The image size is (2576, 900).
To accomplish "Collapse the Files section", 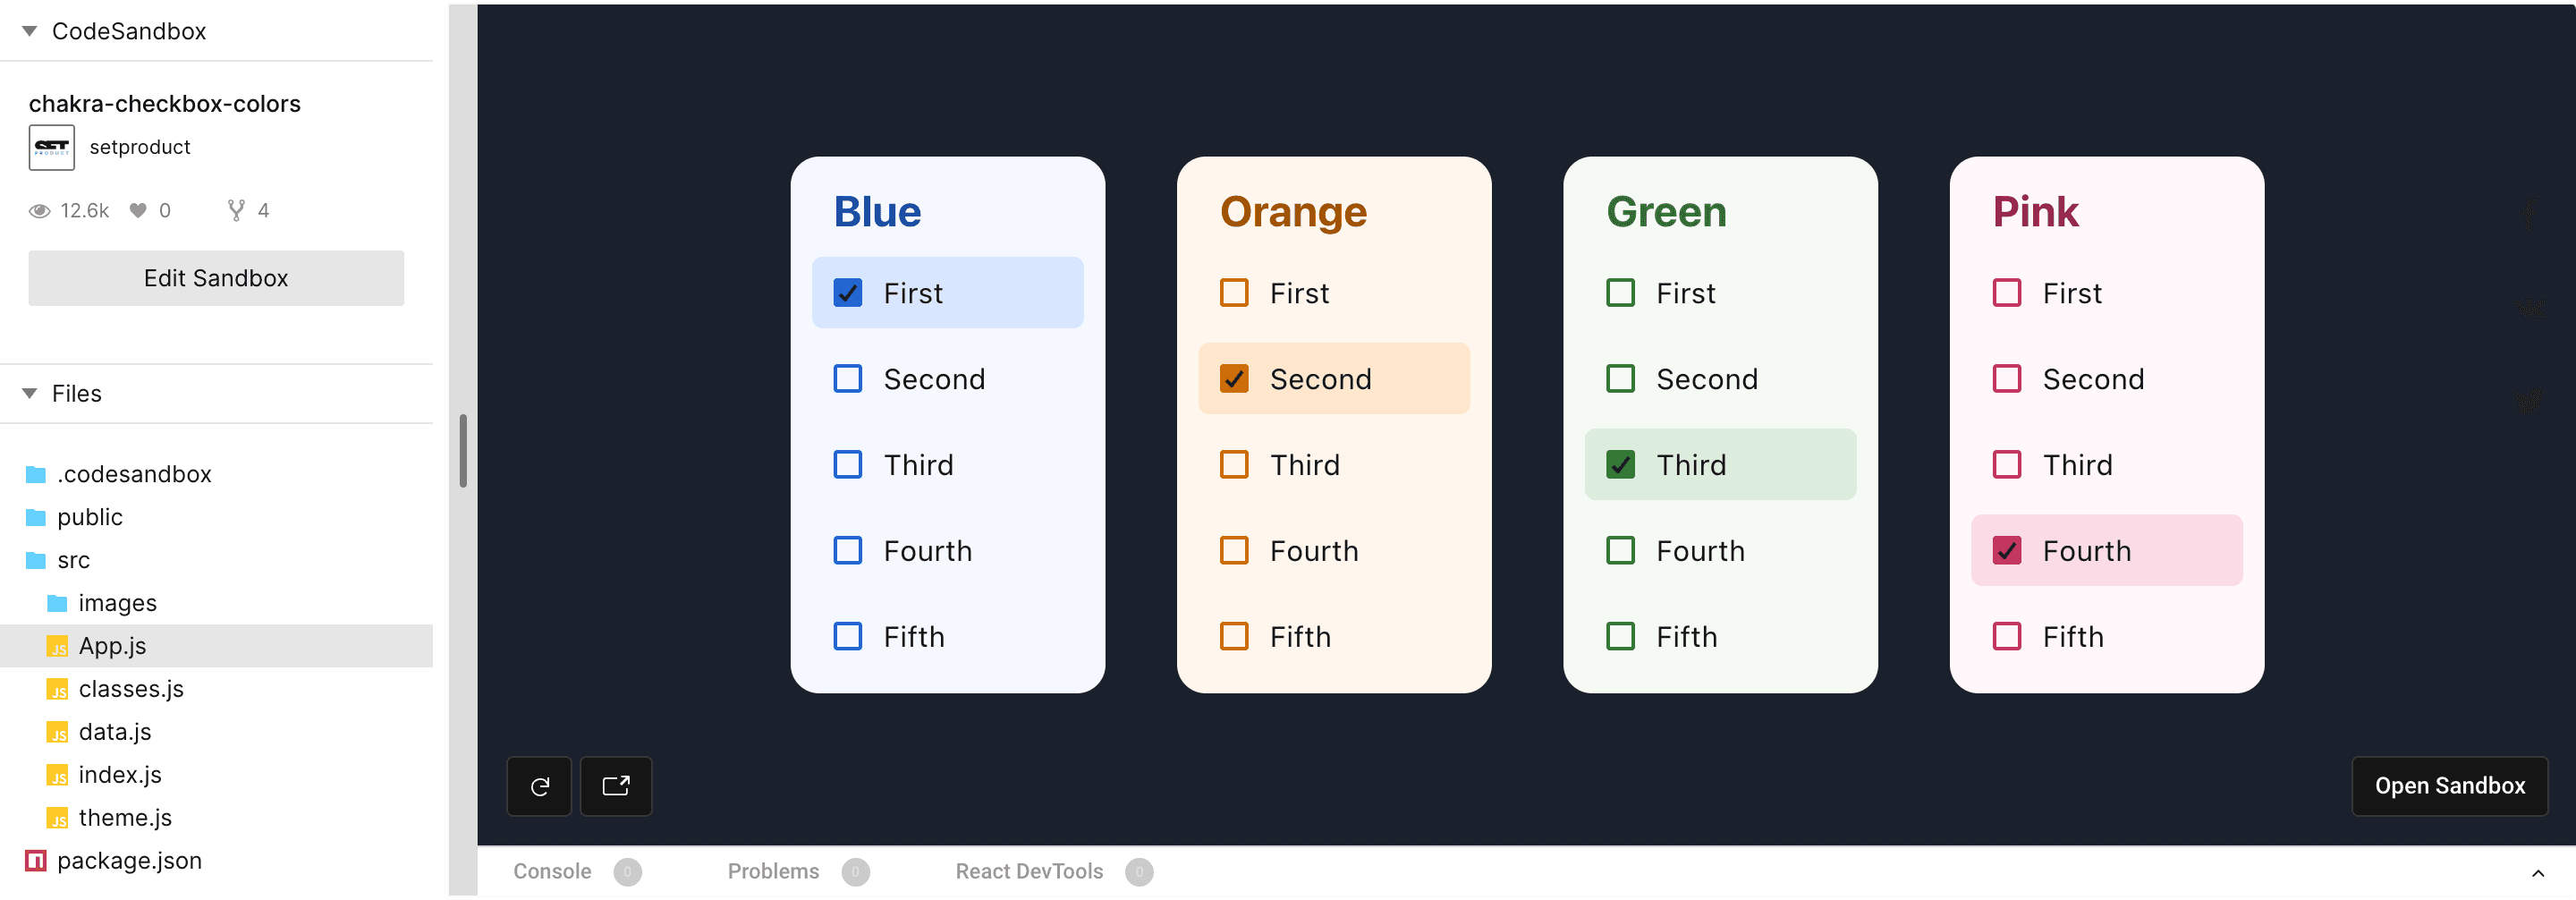I will pos(30,393).
